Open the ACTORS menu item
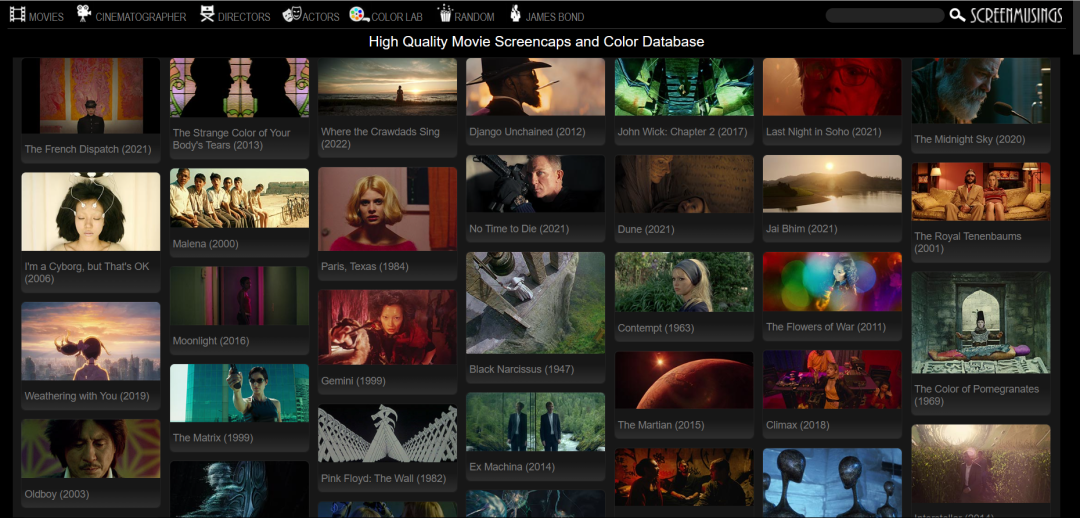This screenshot has width=1080, height=518. (321, 17)
